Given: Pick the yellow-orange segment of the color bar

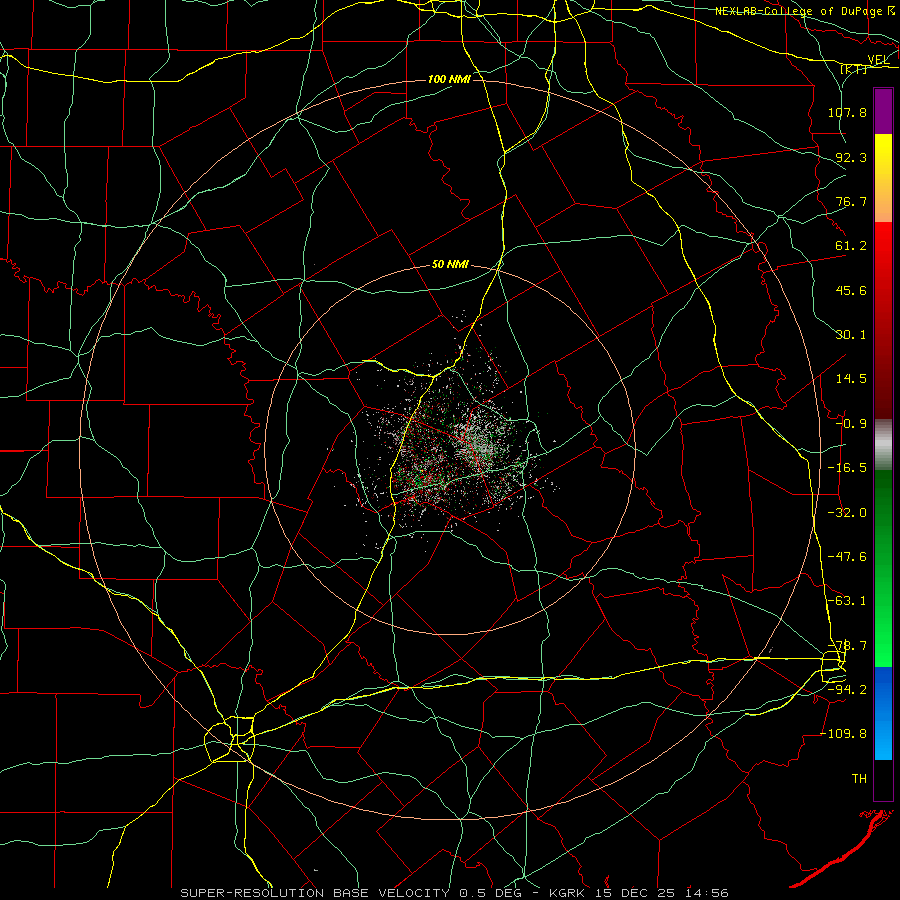Looking at the screenshot, I should tap(883, 178).
